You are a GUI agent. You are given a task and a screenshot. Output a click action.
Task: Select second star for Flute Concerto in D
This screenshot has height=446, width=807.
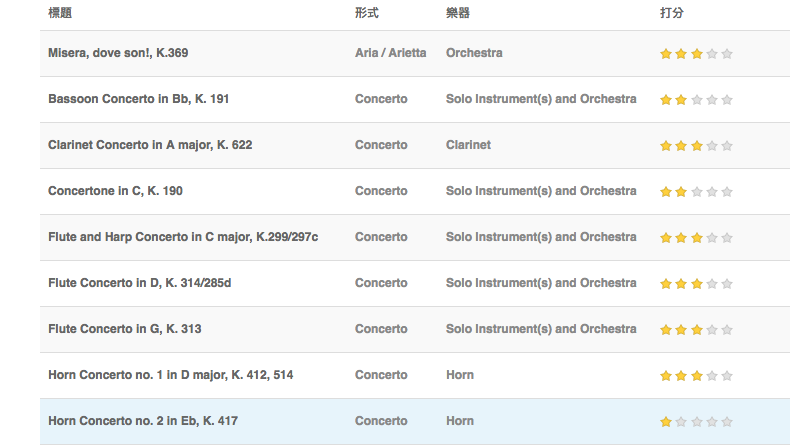coord(681,283)
